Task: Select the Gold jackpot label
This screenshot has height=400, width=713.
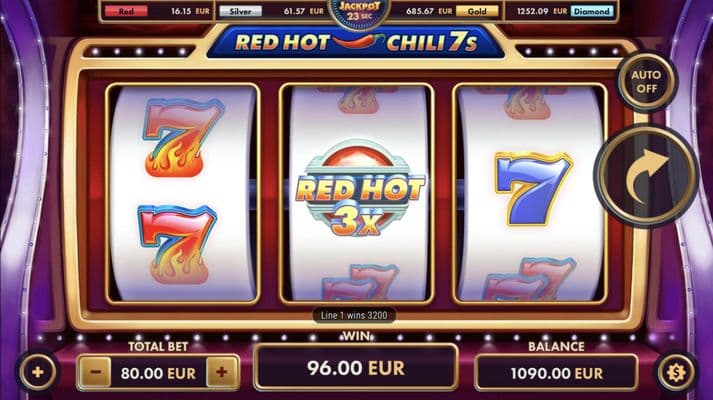Action: 477,11
